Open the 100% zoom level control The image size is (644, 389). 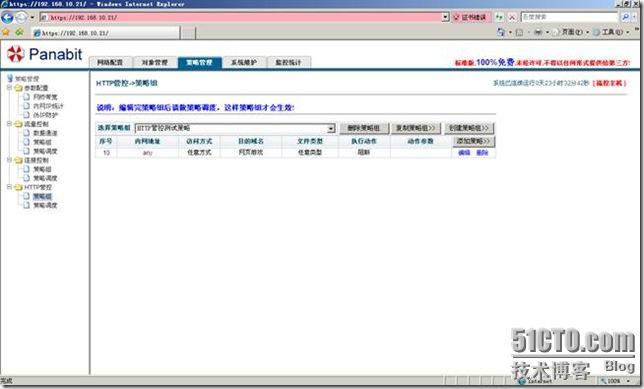(x=615, y=381)
